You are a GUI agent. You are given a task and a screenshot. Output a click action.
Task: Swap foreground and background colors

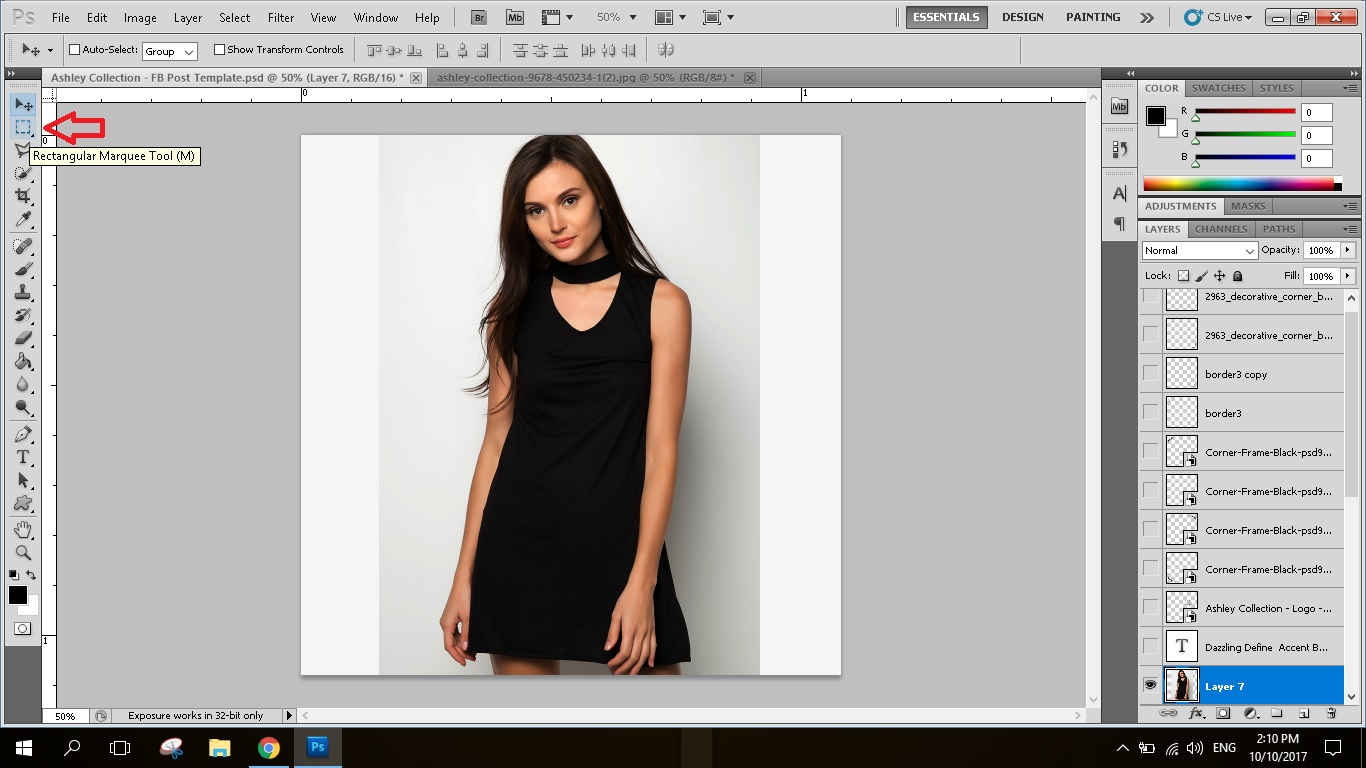31,575
